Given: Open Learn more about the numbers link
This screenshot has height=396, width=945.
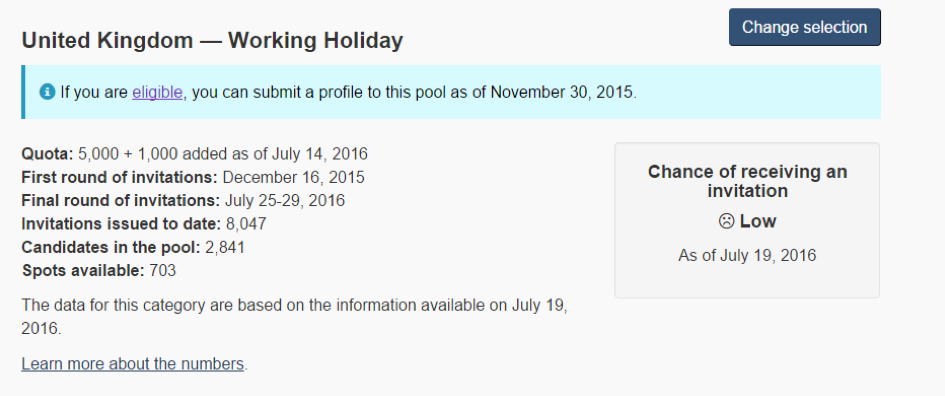Looking at the screenshot, I should pyautogui.click(x=133, y=364).
